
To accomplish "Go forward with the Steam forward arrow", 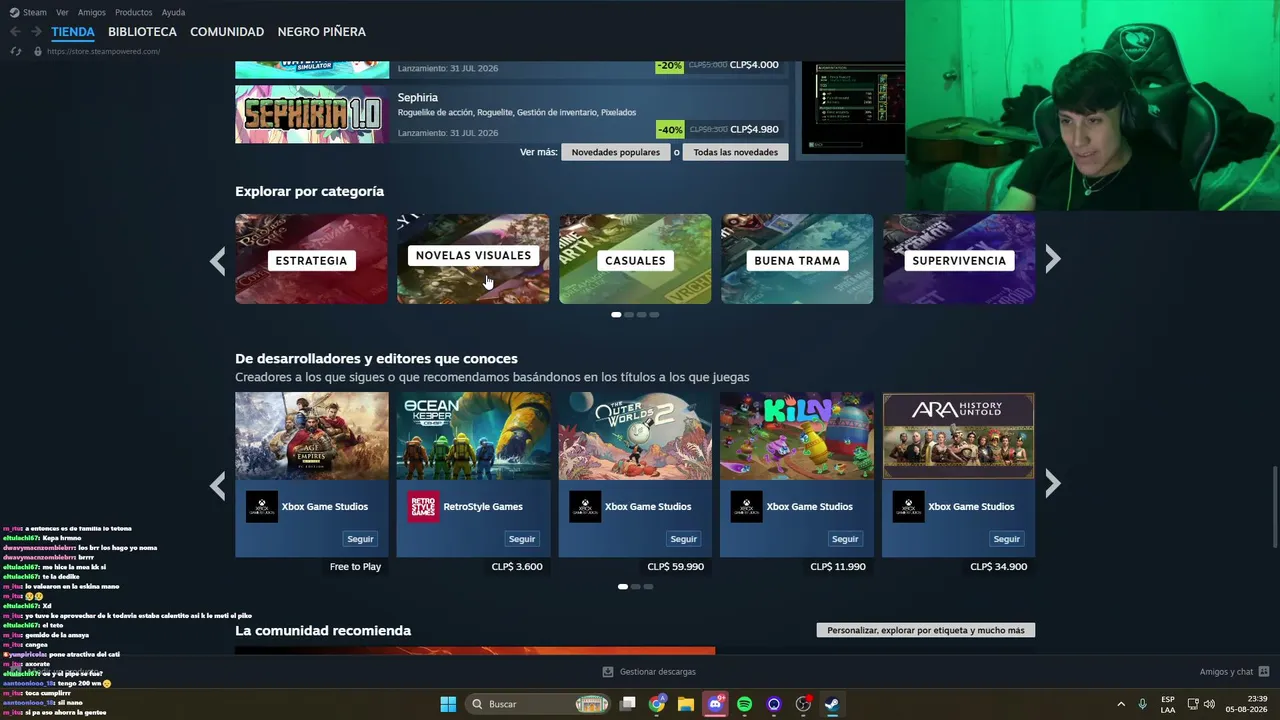I will point(36,32).
